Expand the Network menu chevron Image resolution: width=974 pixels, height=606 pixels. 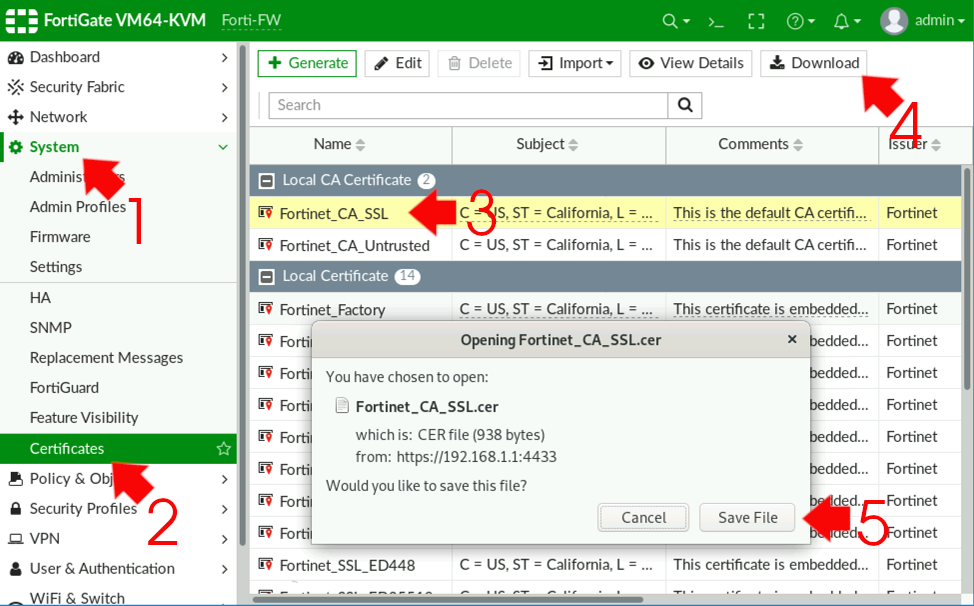pos(224,117)
